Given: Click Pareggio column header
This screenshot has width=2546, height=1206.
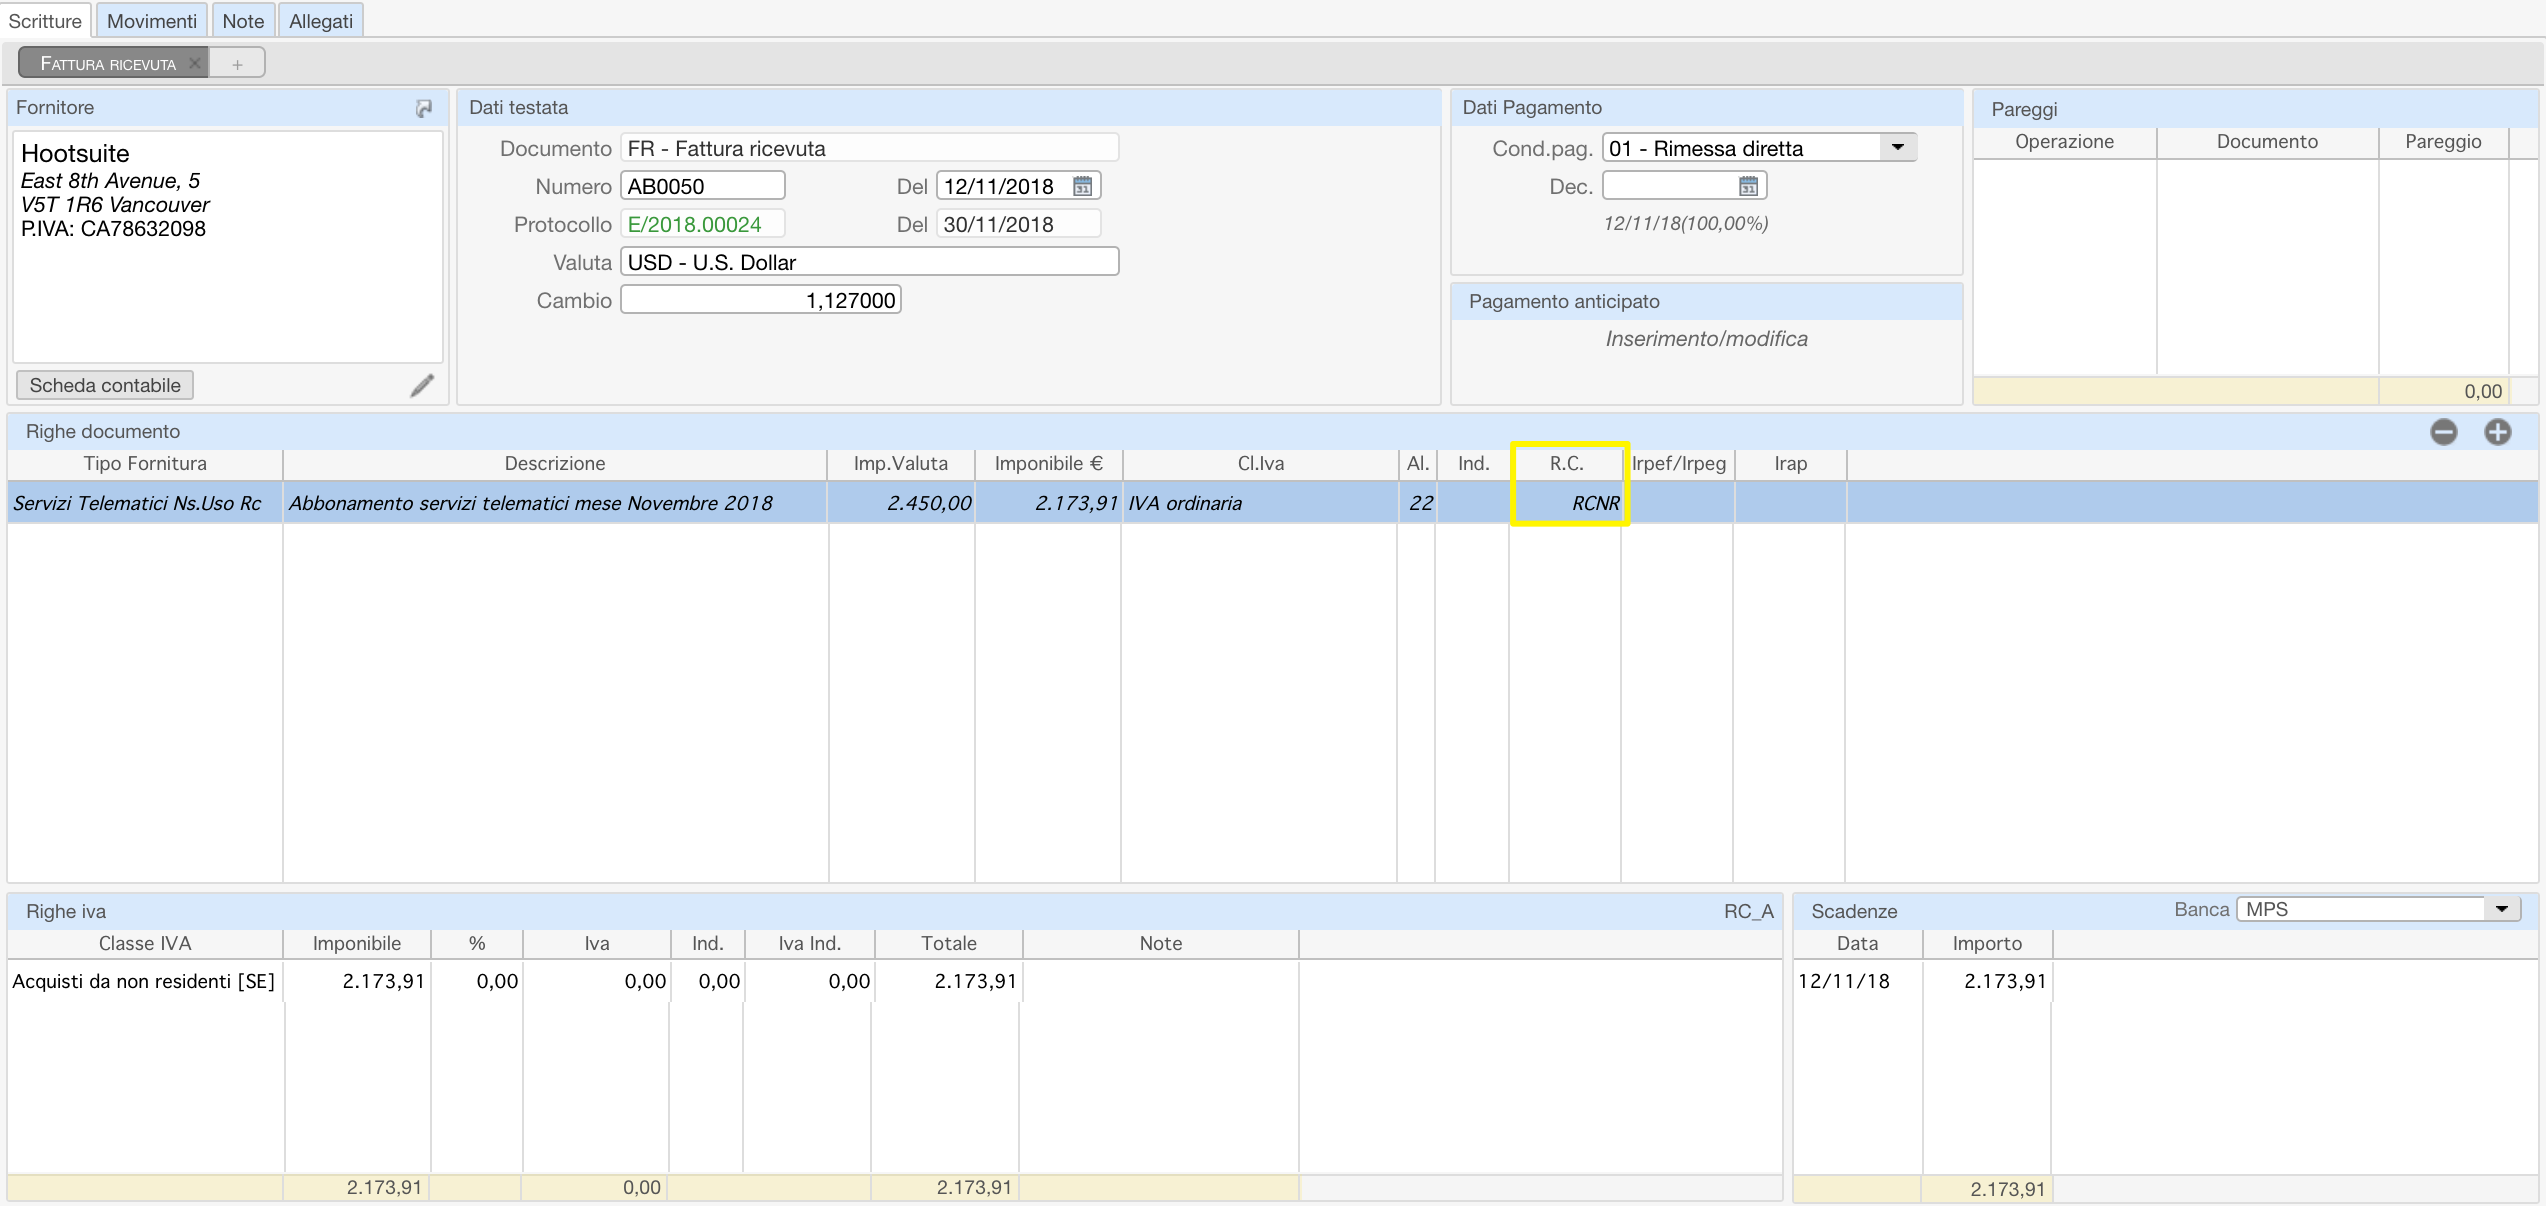Looking at the screenshot, I should [2443, 142].
